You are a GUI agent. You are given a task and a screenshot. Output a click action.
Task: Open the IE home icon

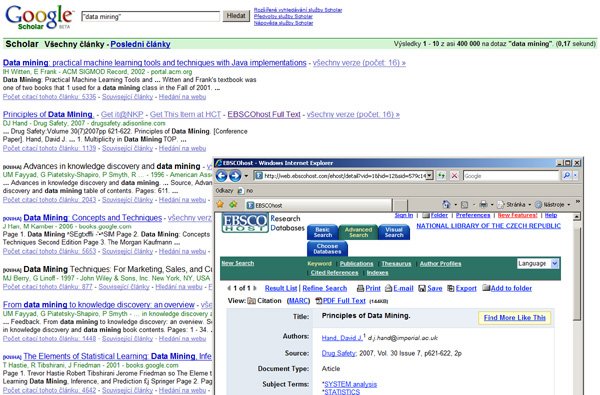[446, 204]
